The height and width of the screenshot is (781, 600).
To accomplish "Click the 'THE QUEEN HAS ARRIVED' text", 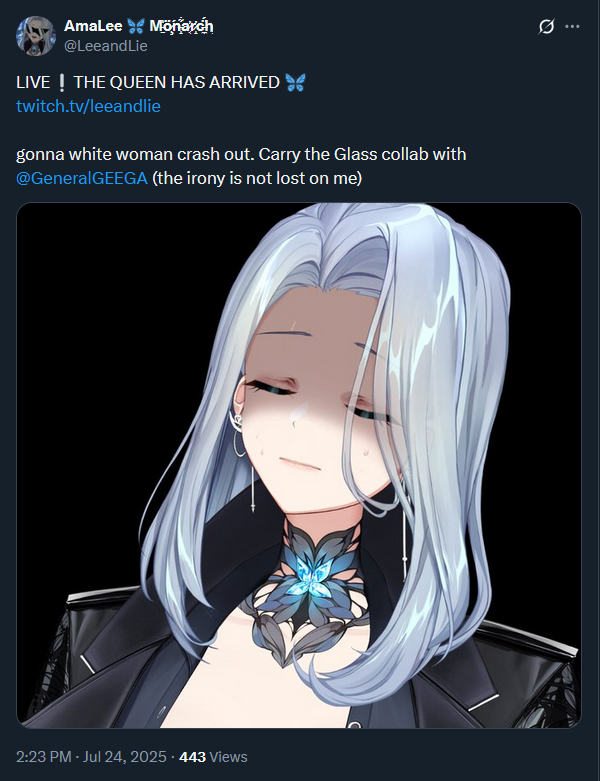I will coord(177,82).
